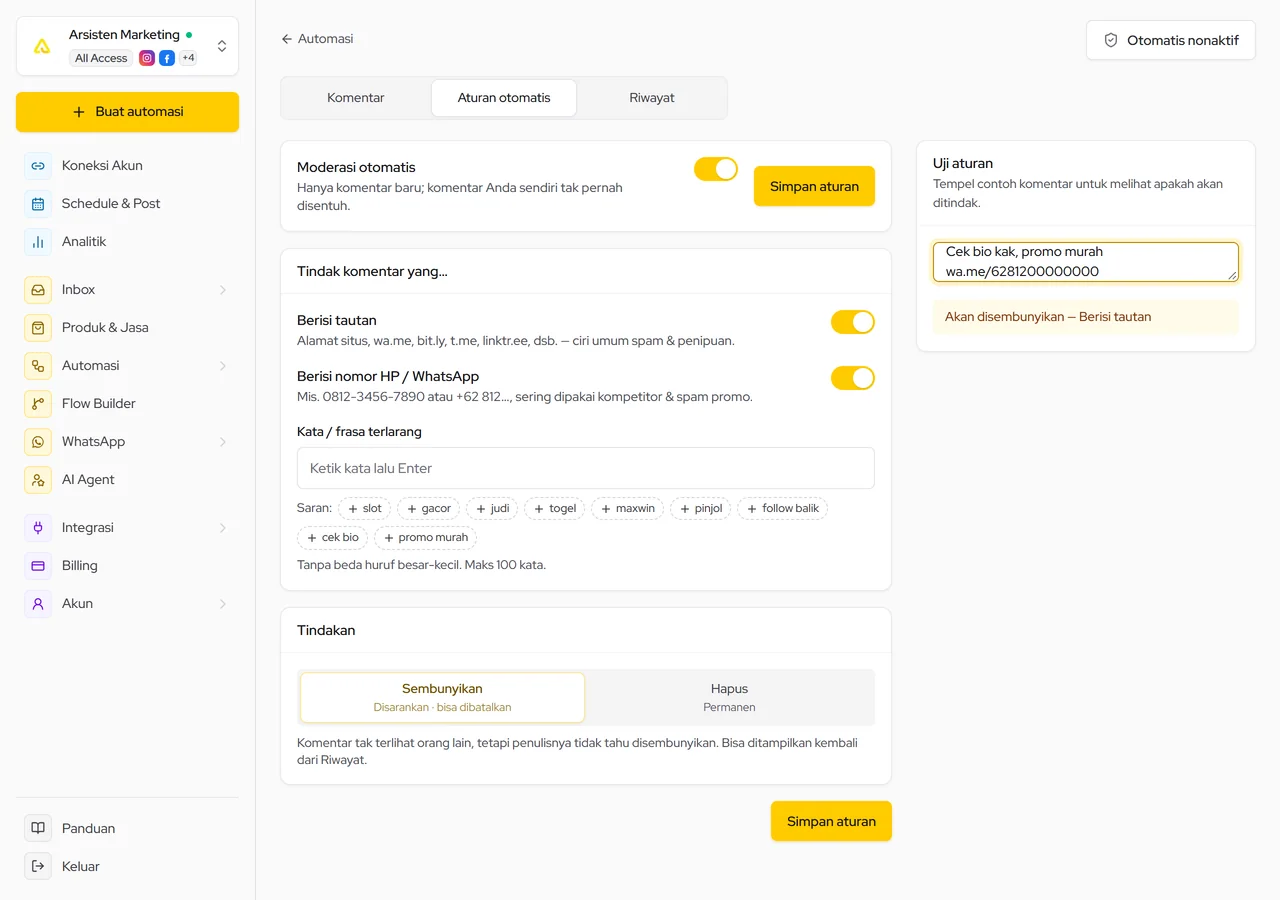Select the Aturan otomatis tab
1280x900 pixels.
tap(504, 98)
